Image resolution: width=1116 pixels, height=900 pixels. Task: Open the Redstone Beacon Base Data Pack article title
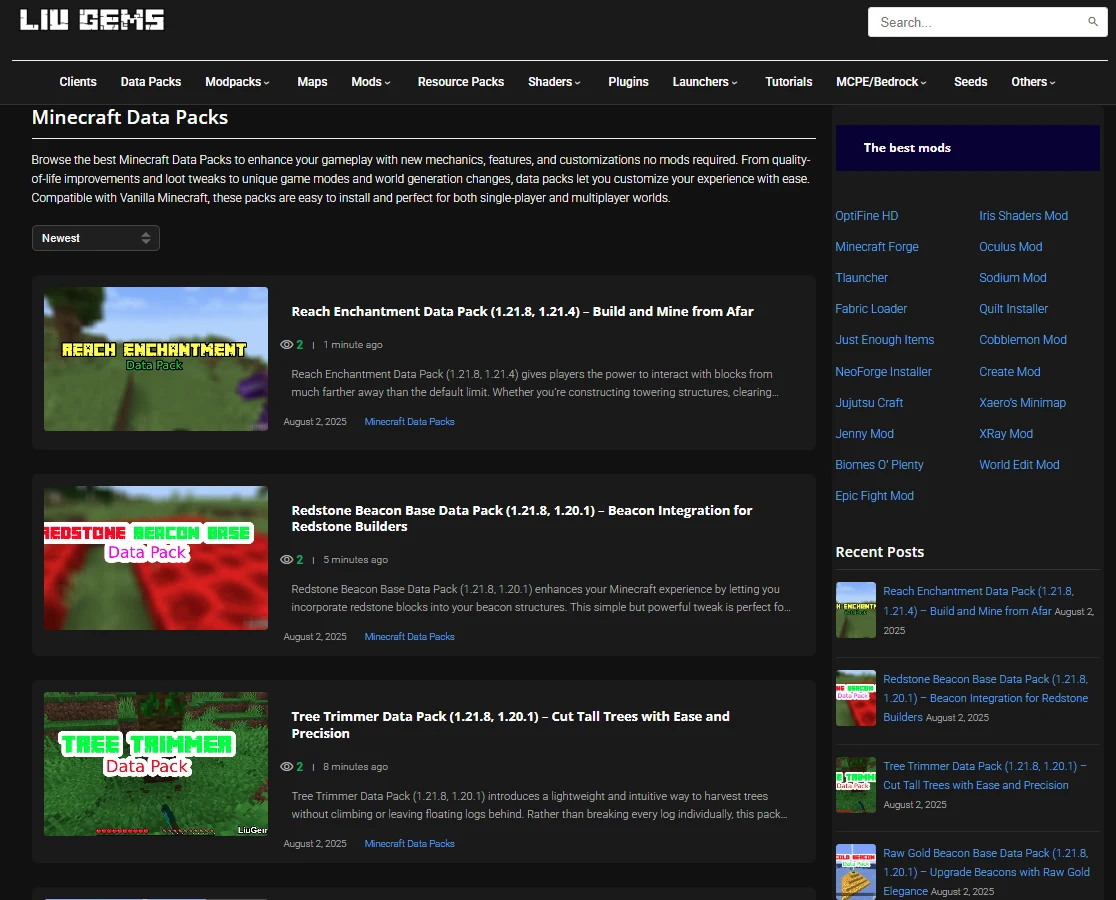(522, 519)
